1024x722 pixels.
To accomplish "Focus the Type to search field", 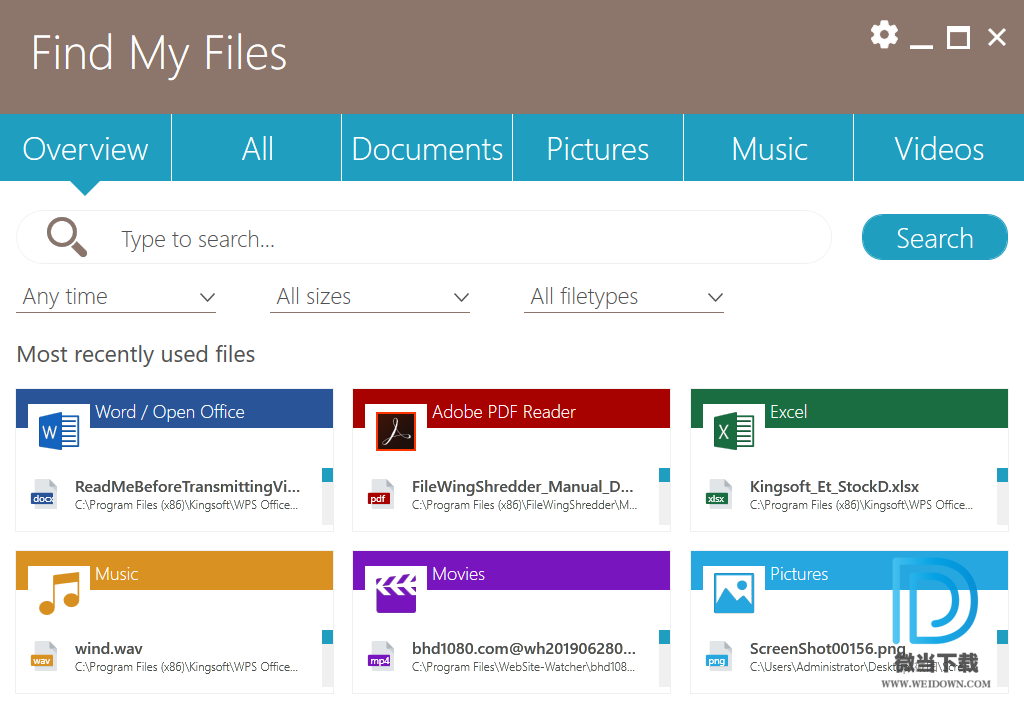I will (423, 238).
